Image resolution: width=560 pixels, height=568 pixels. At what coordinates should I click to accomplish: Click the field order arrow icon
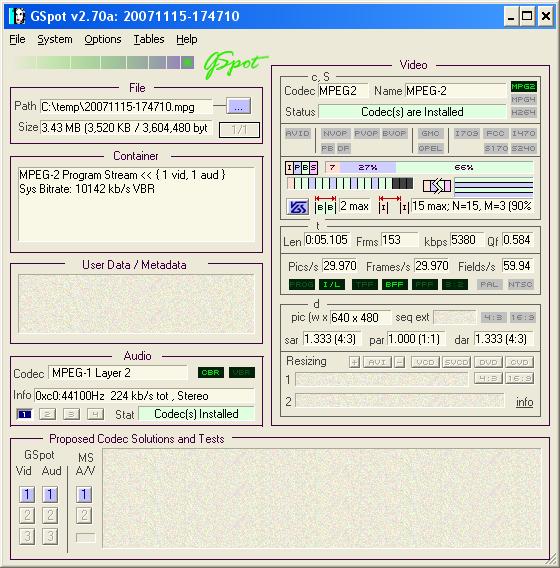[437, 186]
